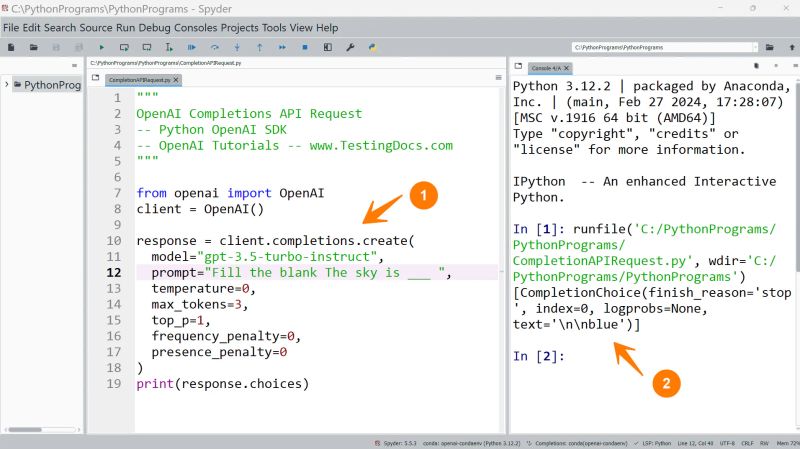Open the Tools menu
Viewport: 800px width, 449px height.
click(x=274, y=28)
